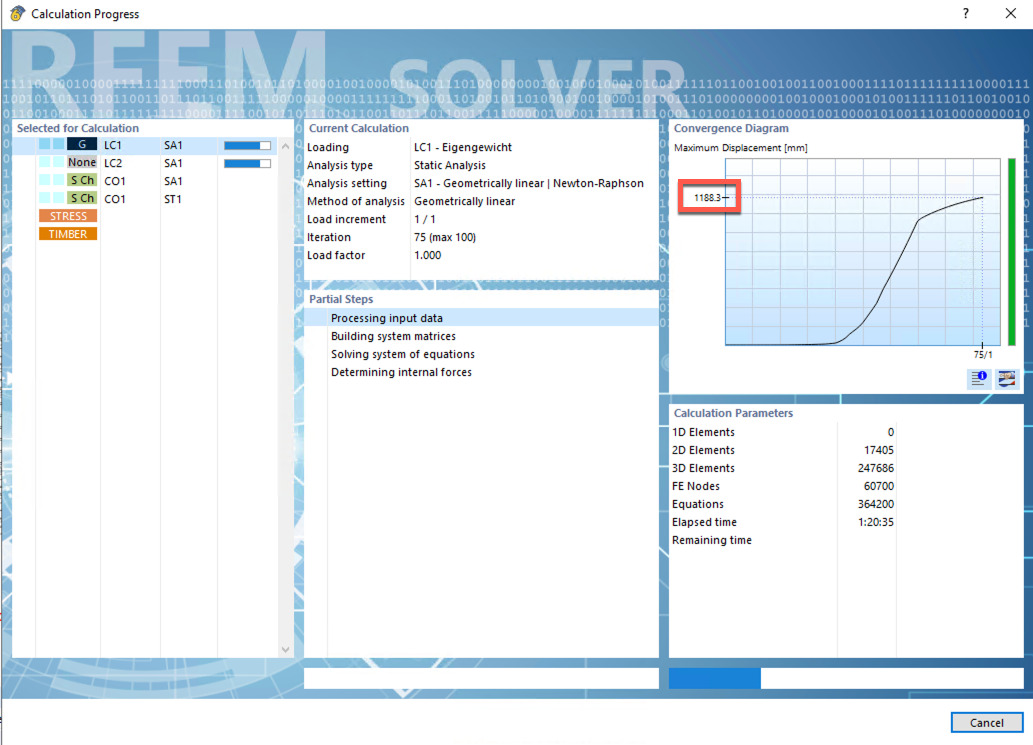Select the Solving system of equations step
This screenshot has height=745, width=1033.
click(x=403, y=354)
